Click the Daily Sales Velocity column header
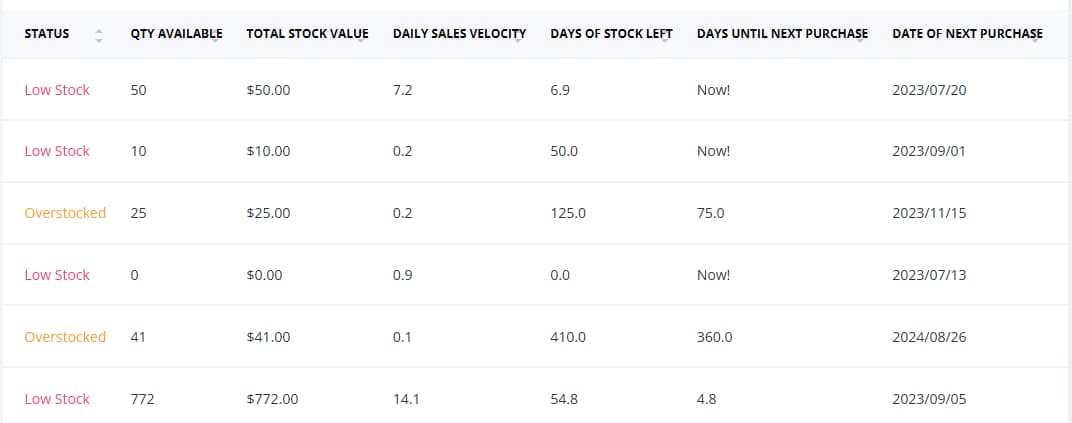Image resolution: width=1072 pixels, height=423 pixels. 459,34
